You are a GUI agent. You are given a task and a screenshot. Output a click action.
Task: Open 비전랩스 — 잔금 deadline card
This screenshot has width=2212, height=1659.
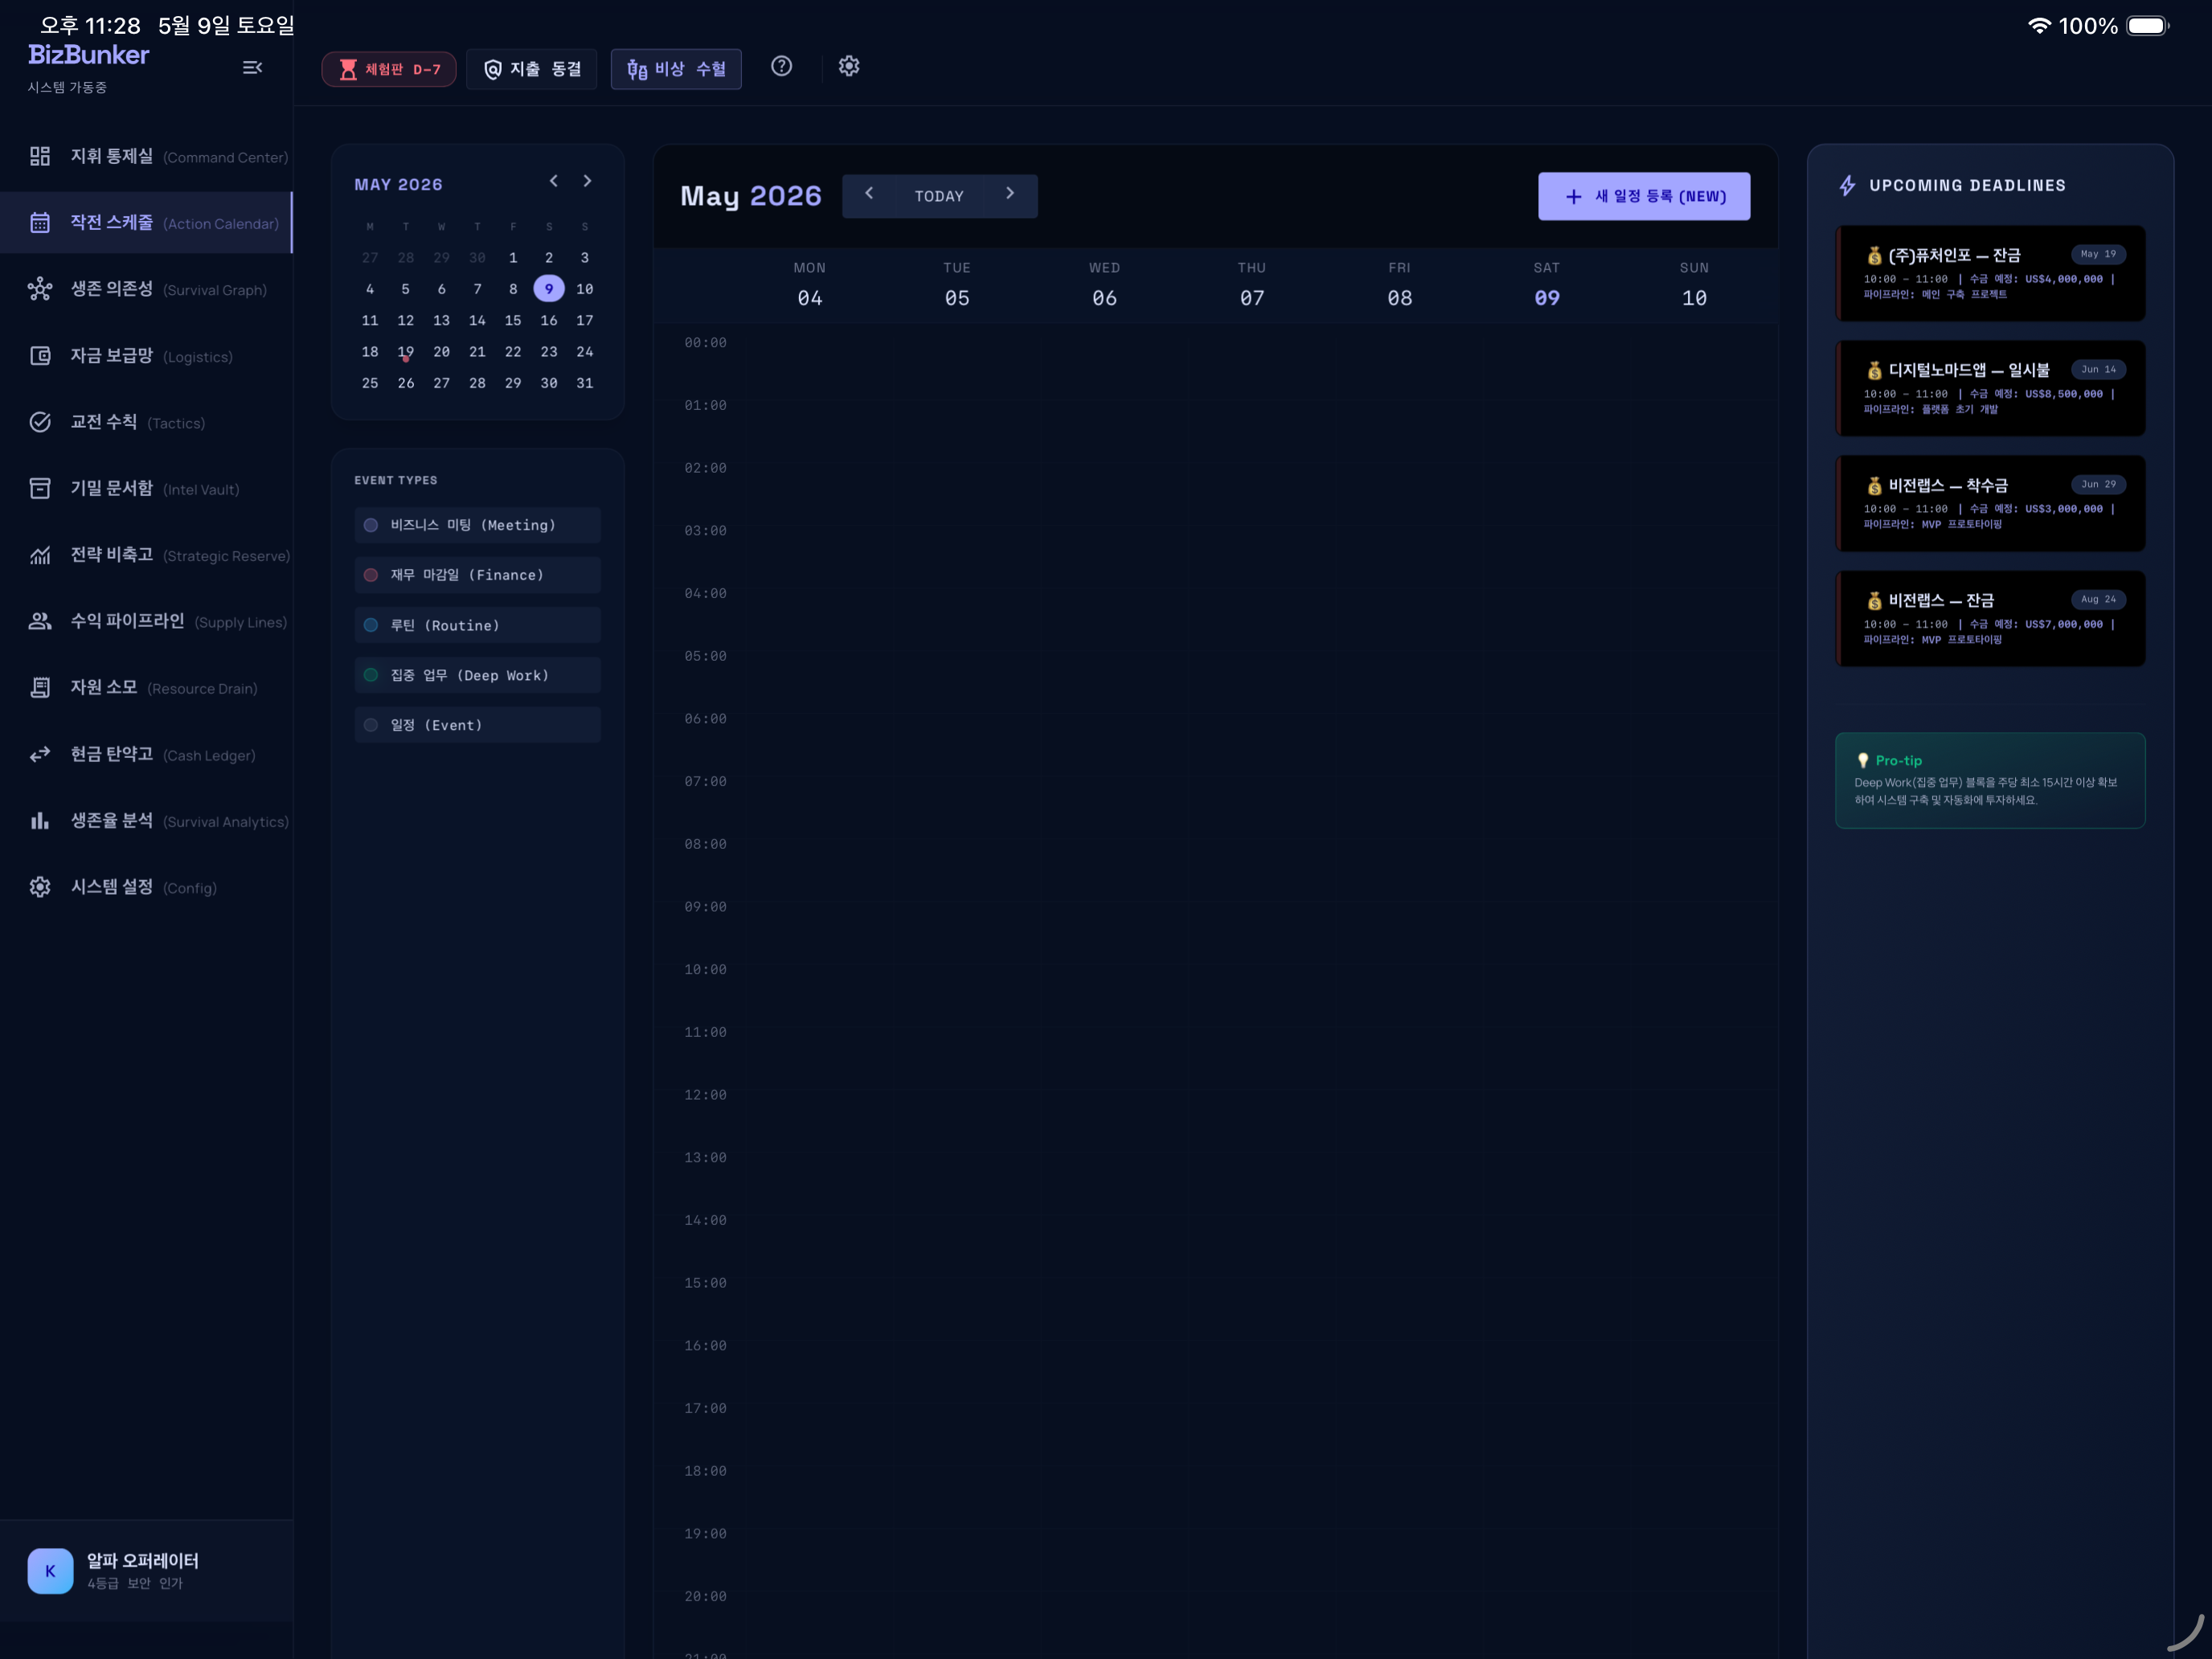point(1990,619)
